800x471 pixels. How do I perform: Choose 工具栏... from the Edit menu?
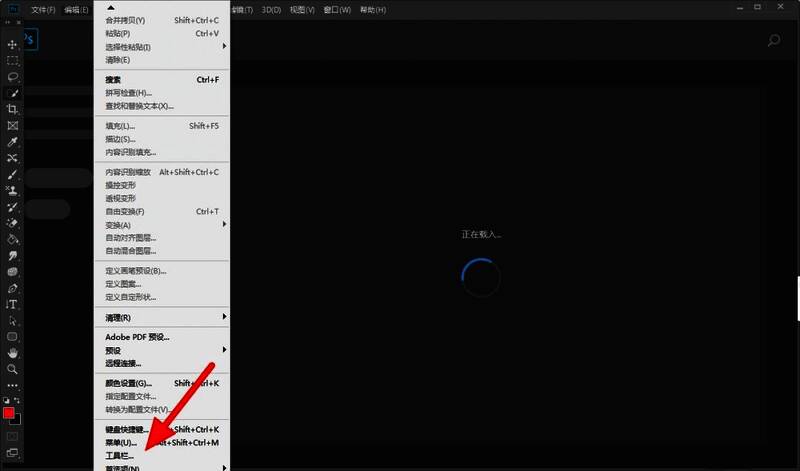point(120,456)
